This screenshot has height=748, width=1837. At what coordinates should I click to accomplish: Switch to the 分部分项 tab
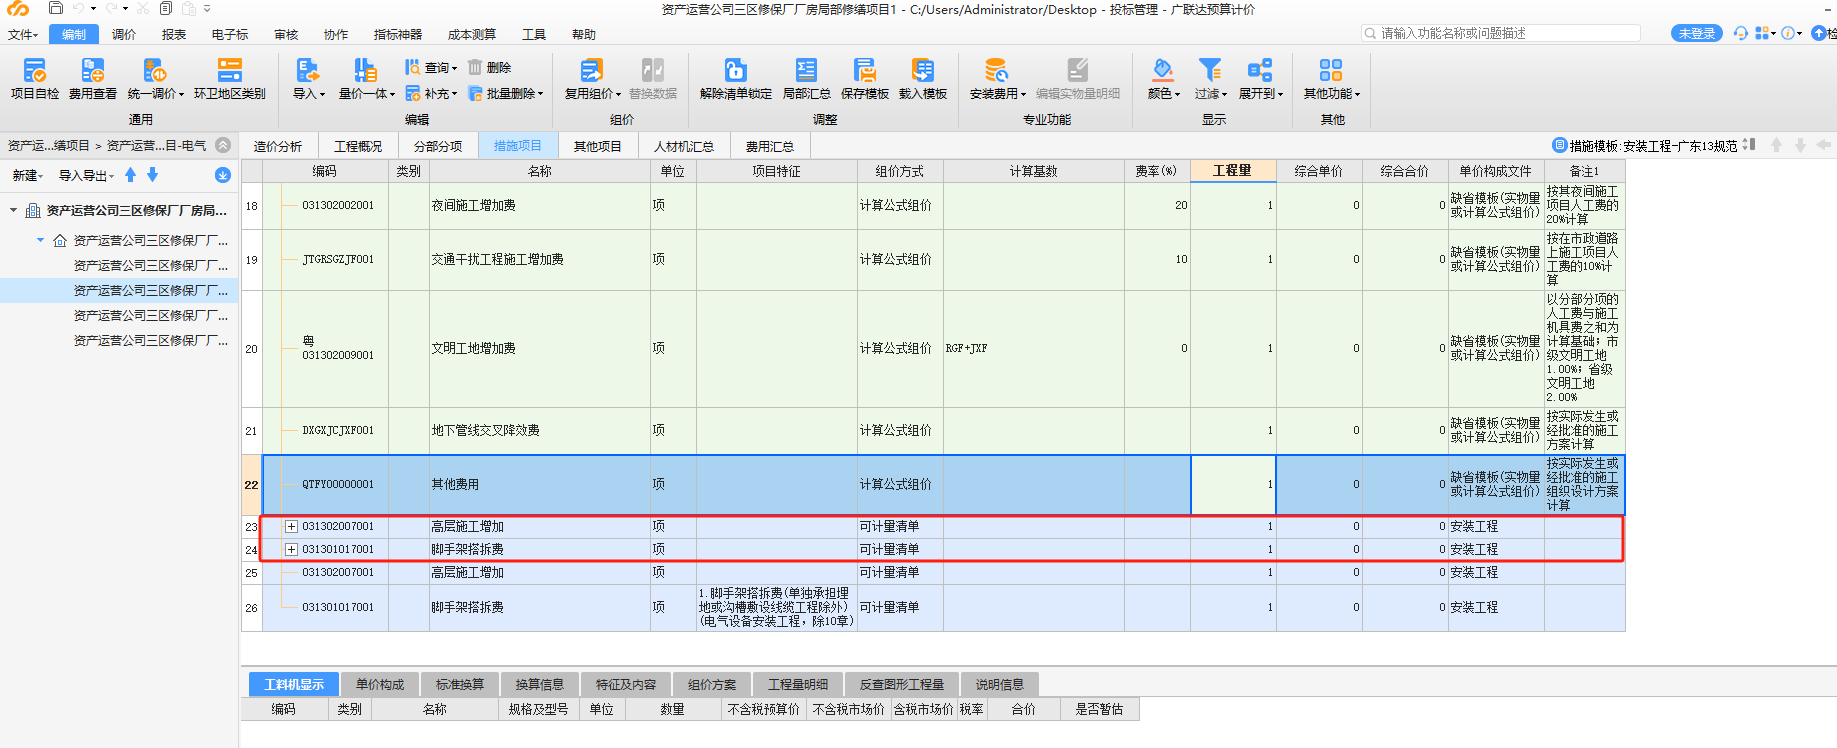pos(438,146)
